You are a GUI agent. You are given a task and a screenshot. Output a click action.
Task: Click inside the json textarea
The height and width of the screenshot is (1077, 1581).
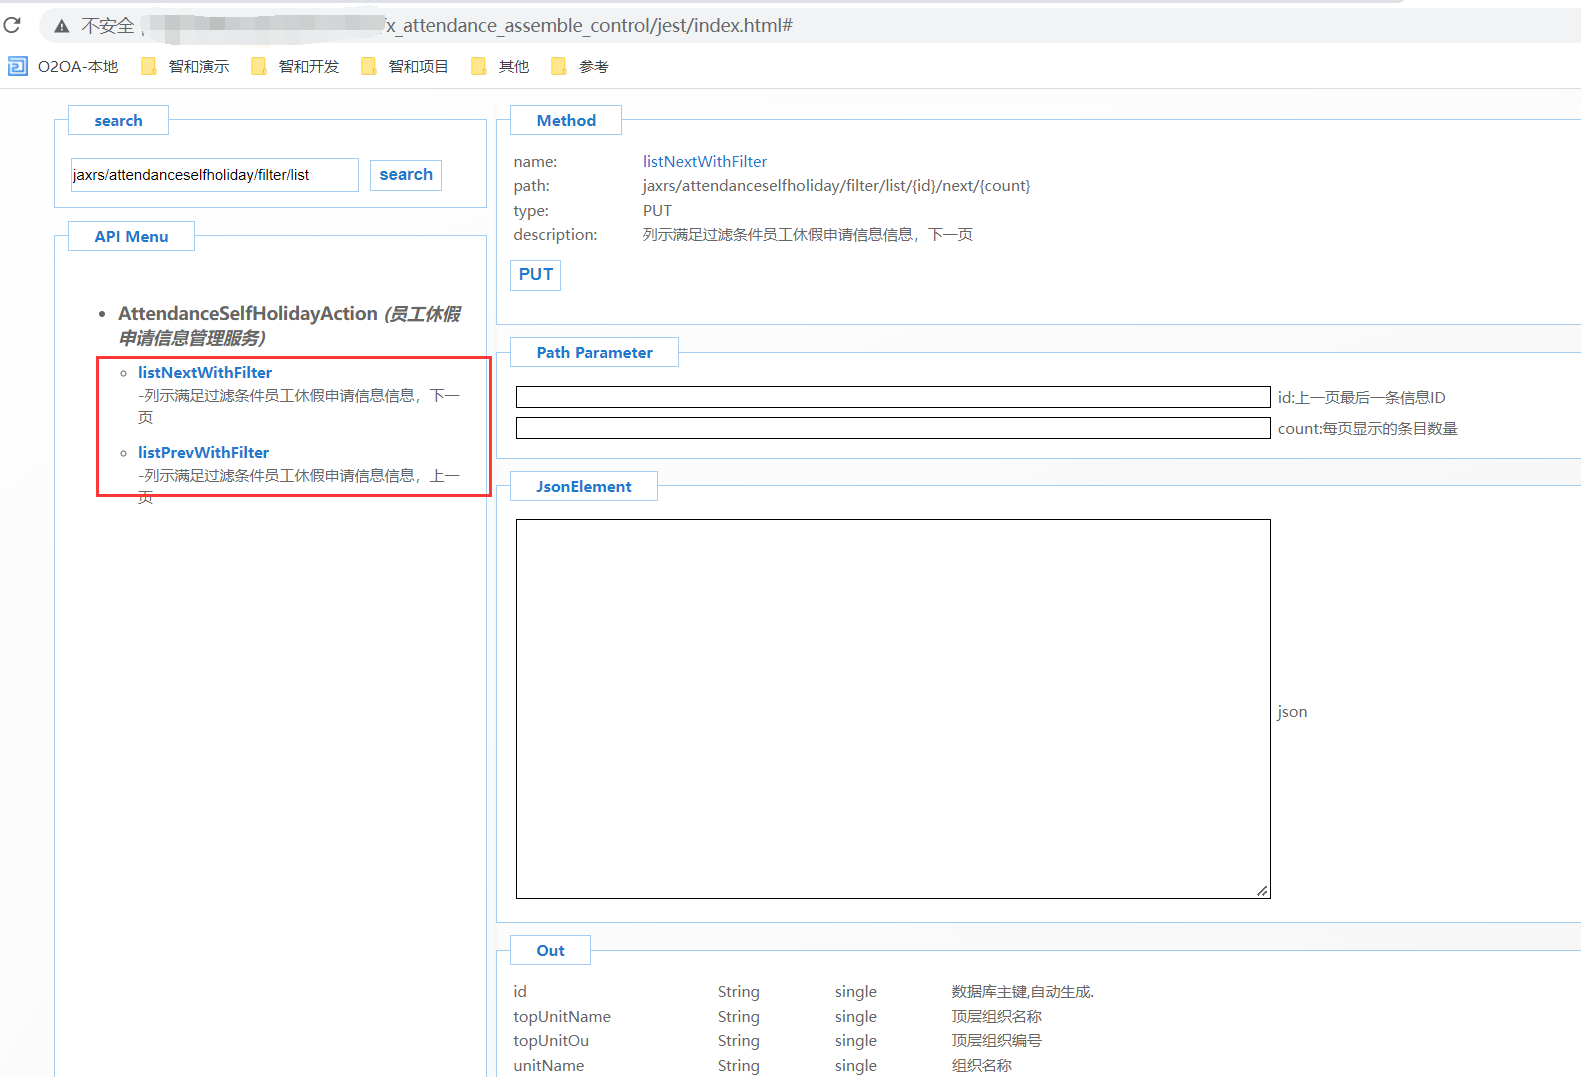pyautogui.click(x=892, y=708)
